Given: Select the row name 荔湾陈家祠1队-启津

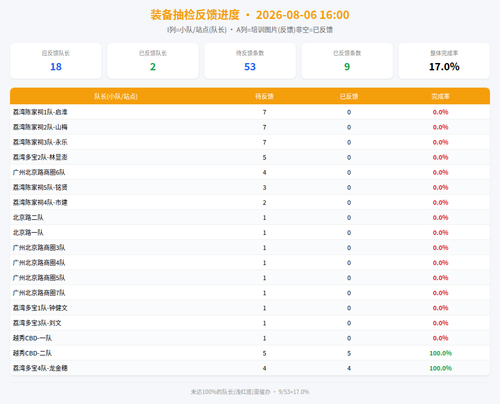Looking at the screenshot, I should tap(40, 112).
